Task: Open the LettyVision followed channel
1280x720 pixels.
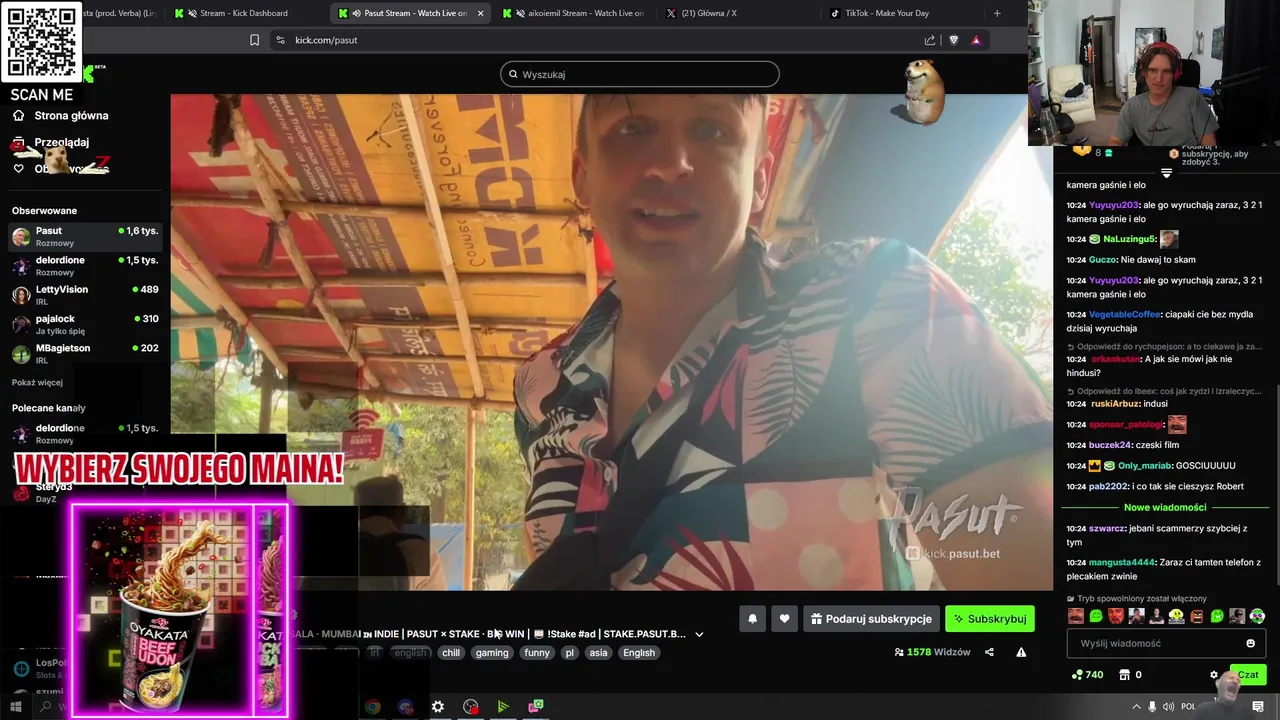Action: 85,294
